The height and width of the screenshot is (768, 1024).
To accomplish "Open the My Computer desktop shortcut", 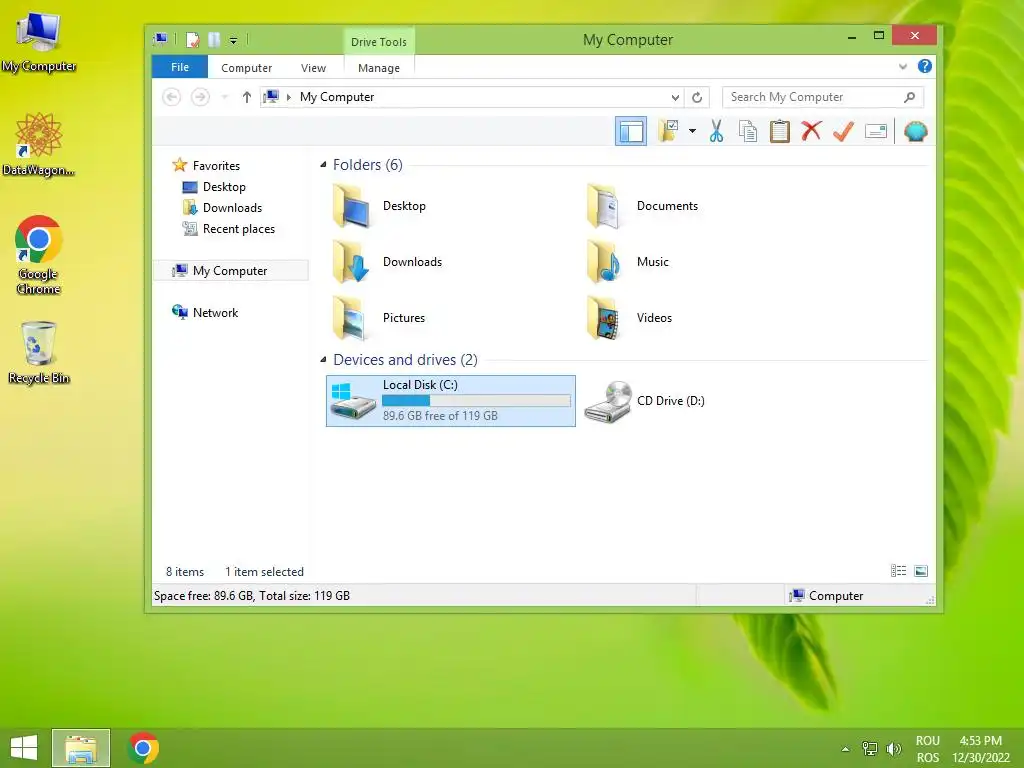I will pyautogui.click(x=39, y=42).
